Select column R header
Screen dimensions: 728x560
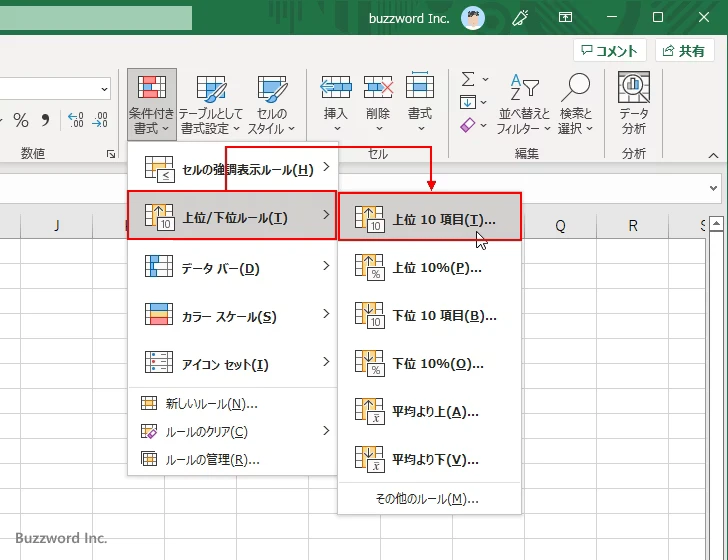tap(633, 226)
